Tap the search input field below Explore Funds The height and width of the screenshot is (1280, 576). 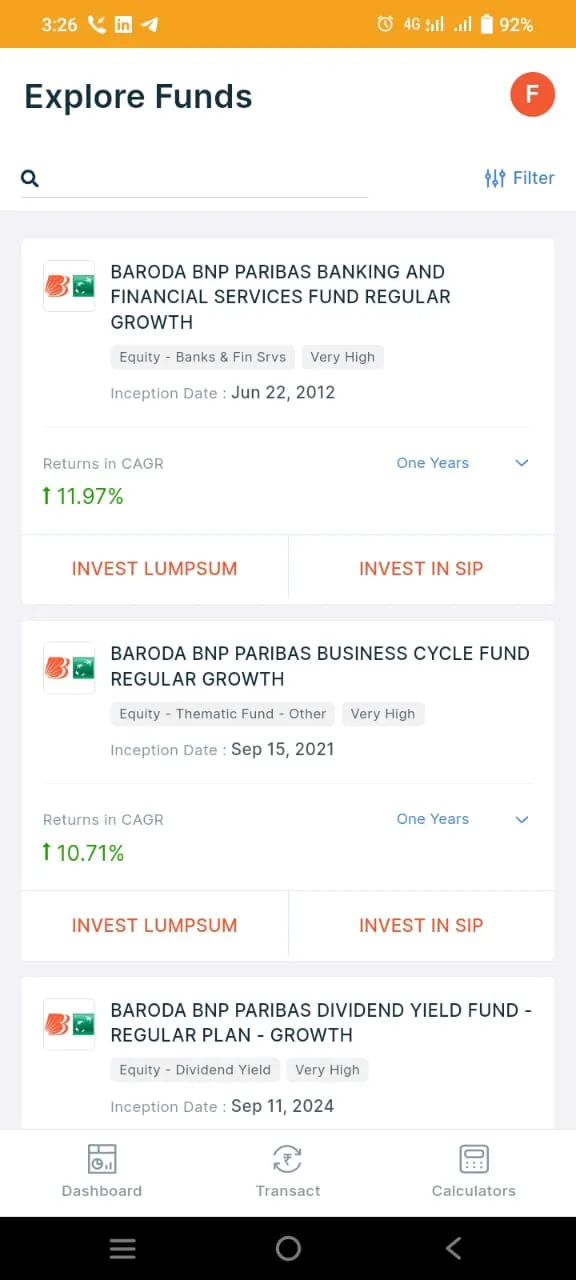point(200,178)
